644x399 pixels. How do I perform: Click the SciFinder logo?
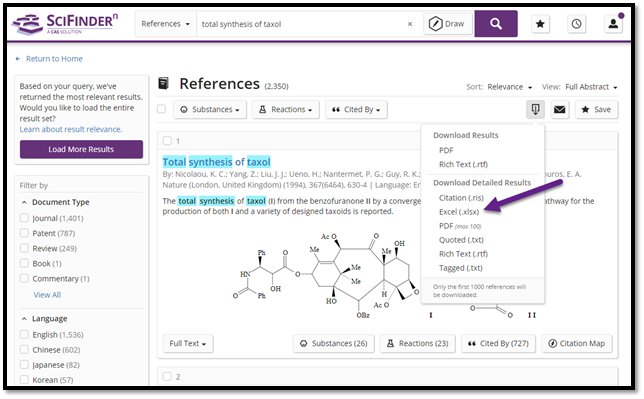coord(65,24)
